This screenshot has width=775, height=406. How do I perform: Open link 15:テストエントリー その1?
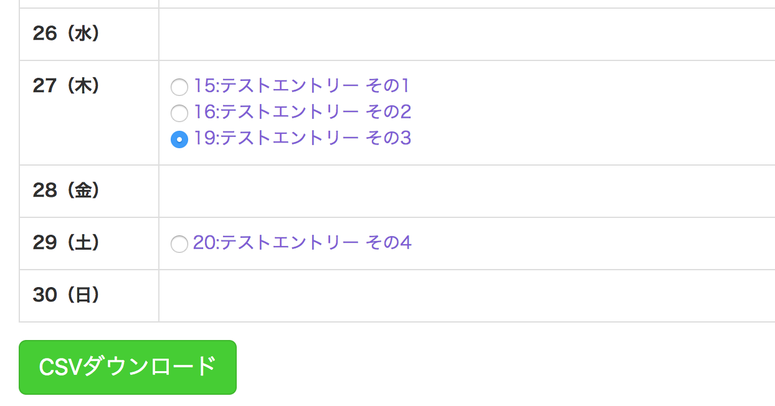click(302, 86)
